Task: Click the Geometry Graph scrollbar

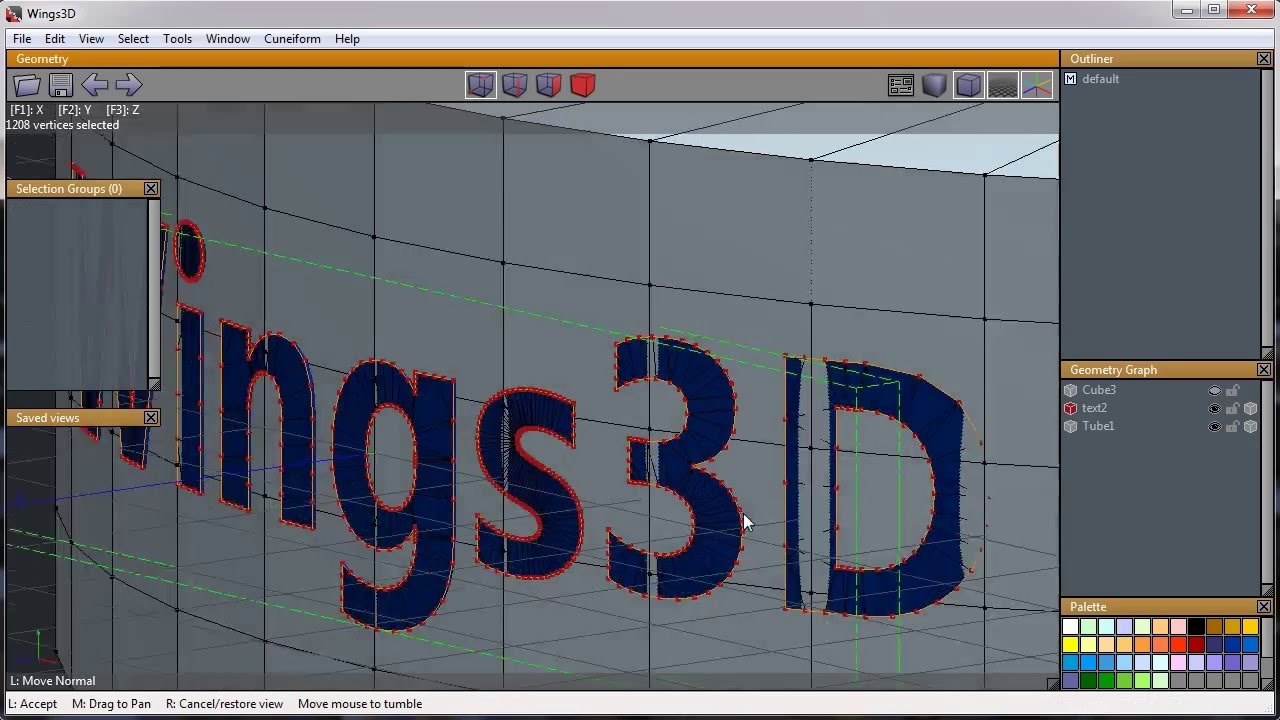Action: click(1267, 483)
